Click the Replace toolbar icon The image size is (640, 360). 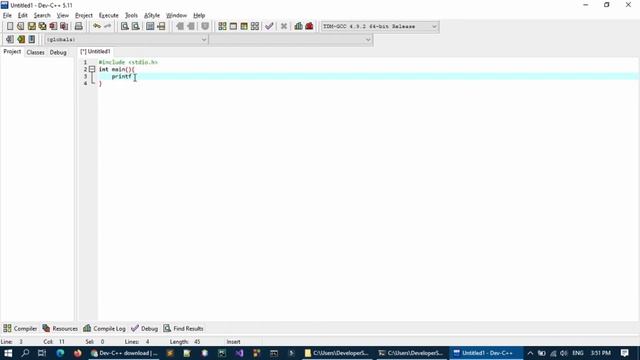tap(136, 26)
